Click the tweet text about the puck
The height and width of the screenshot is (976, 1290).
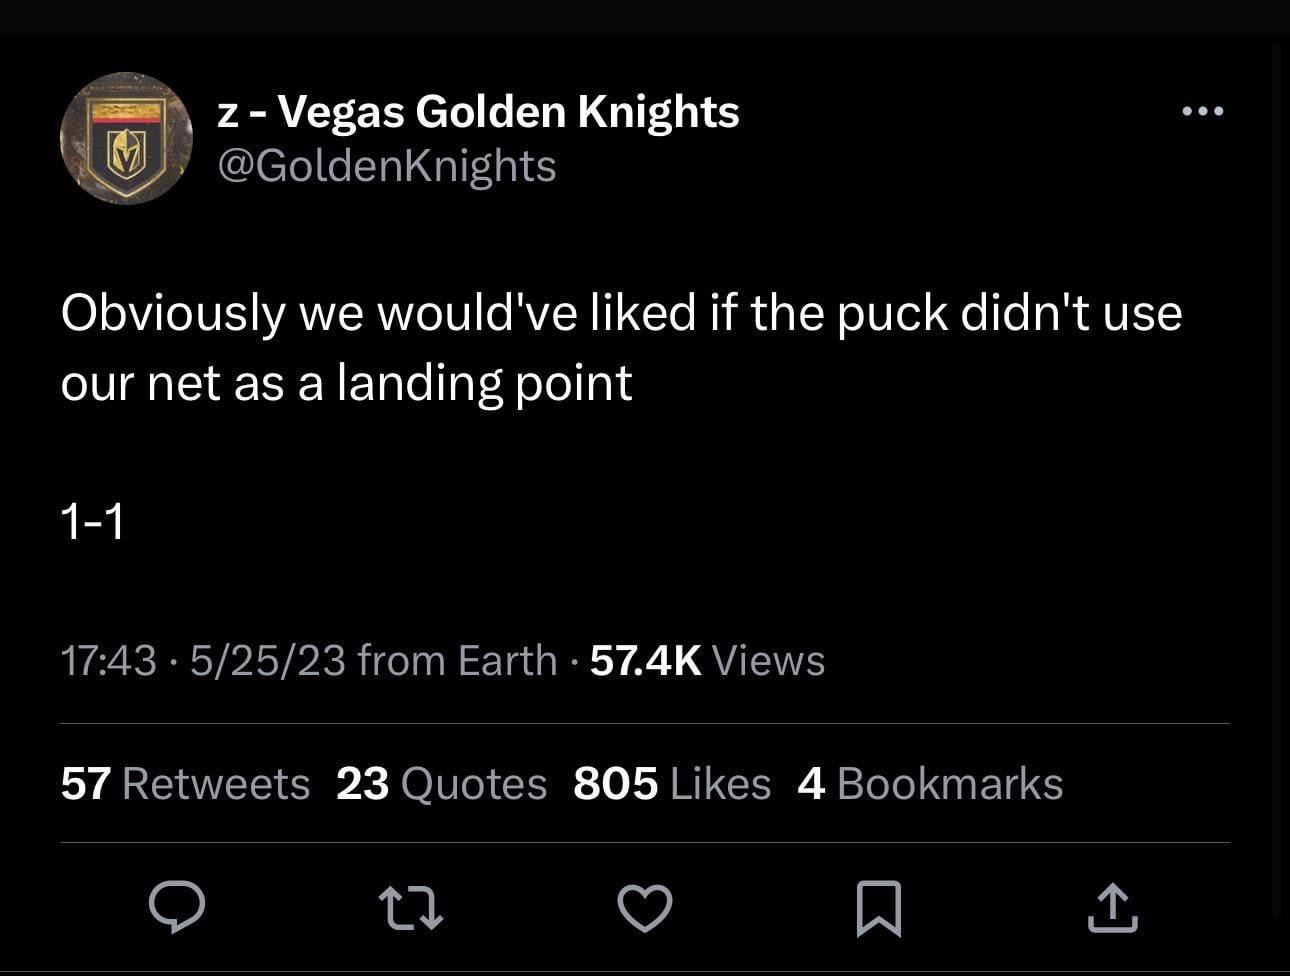tap(620, 347)
